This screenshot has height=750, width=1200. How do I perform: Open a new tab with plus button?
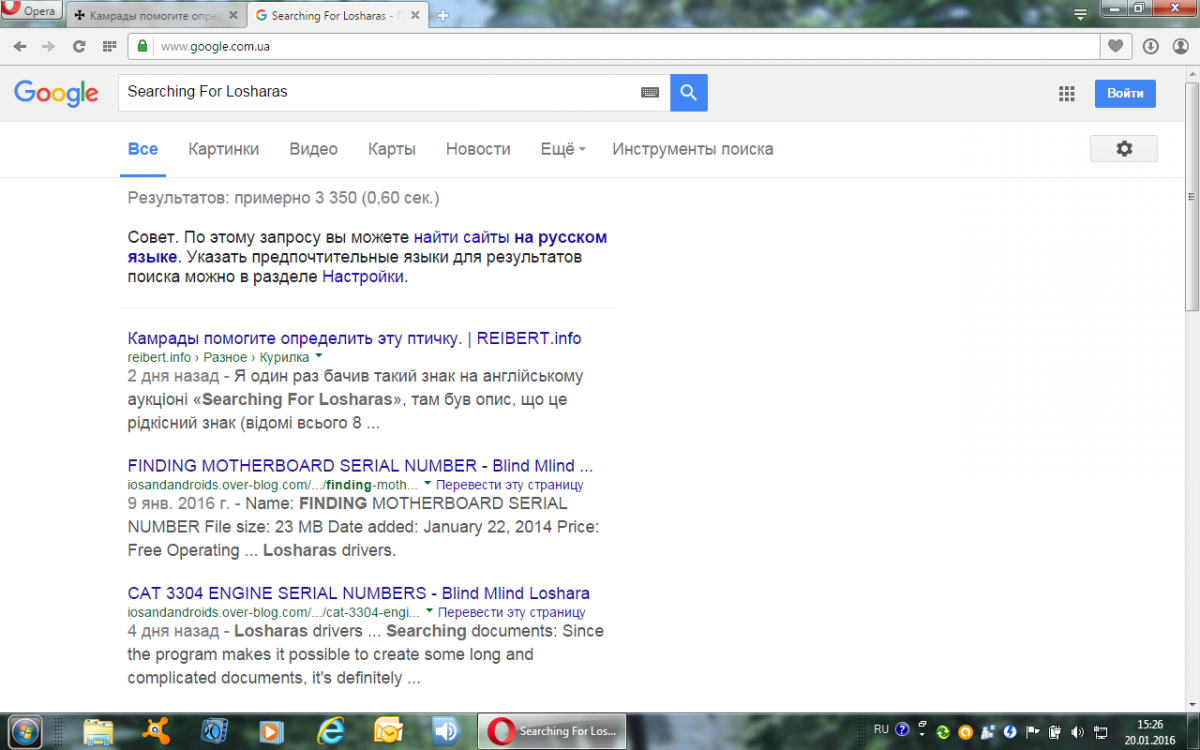tap(443, 16)
